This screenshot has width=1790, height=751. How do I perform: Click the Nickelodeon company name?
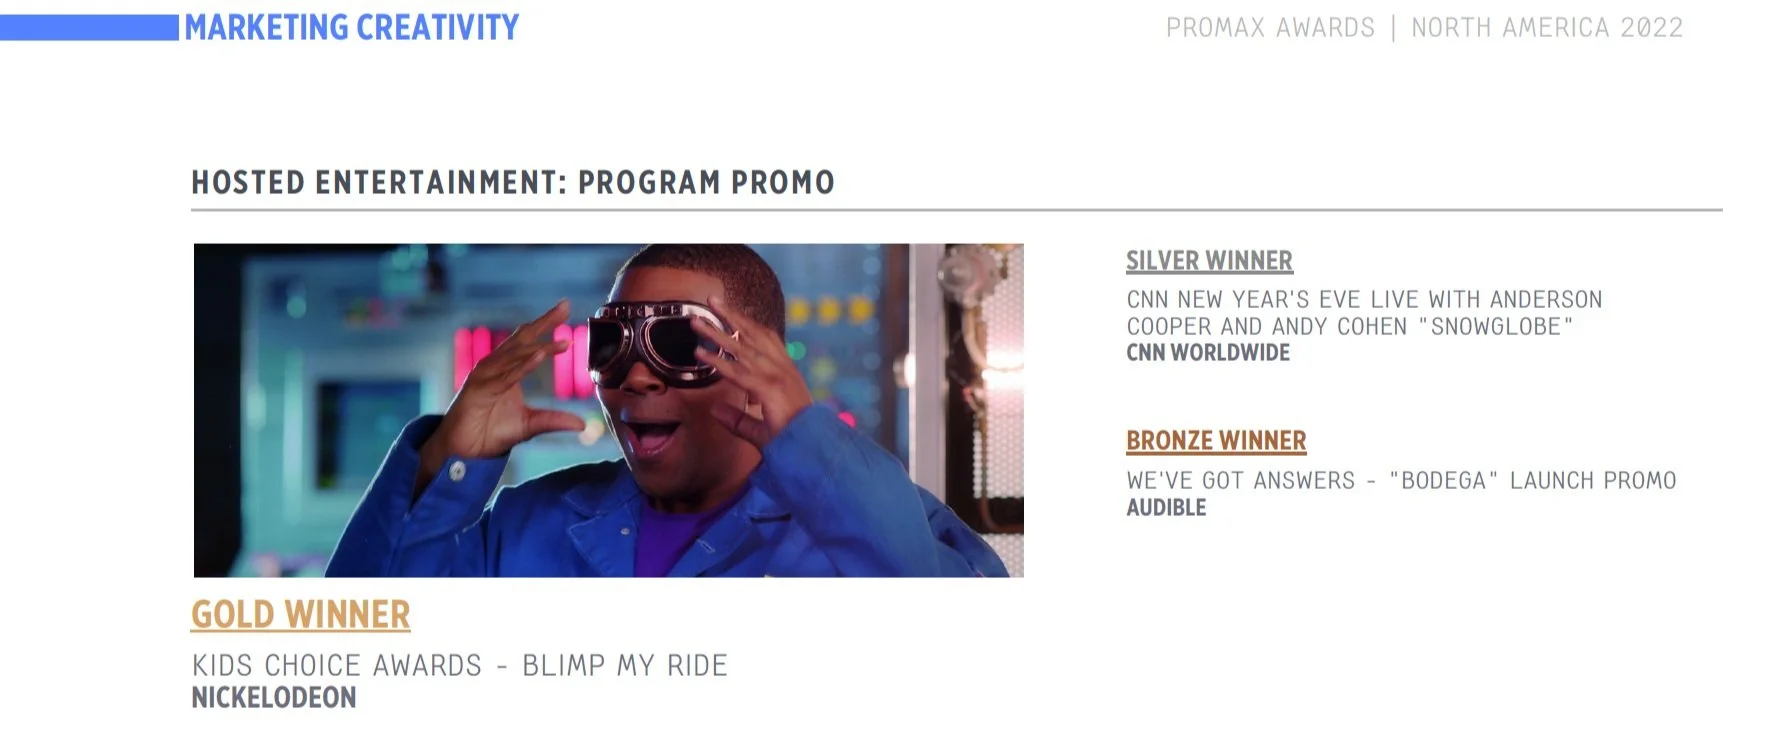pos(274,698)
